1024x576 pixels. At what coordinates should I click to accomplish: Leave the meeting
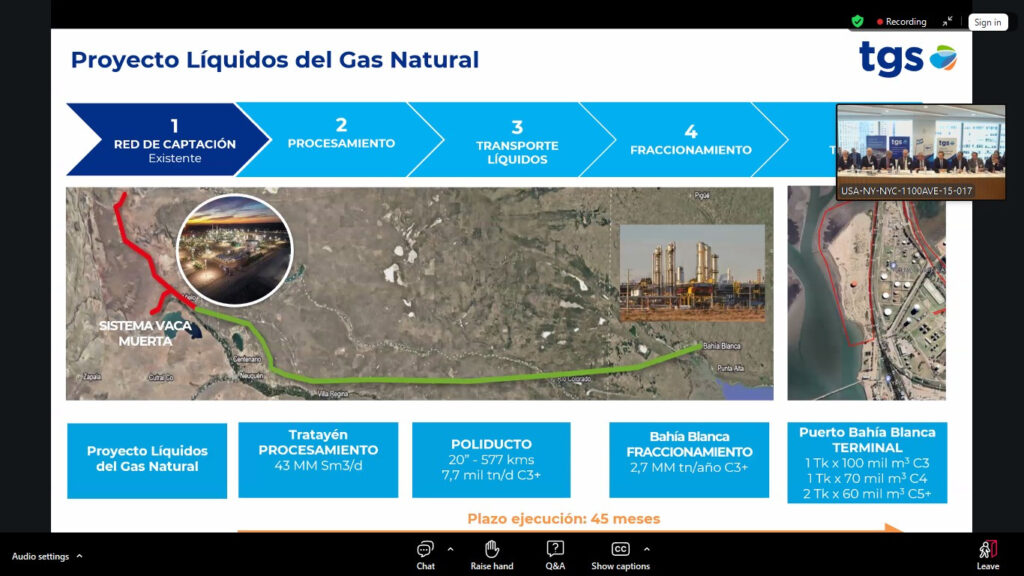coord(987,554)
